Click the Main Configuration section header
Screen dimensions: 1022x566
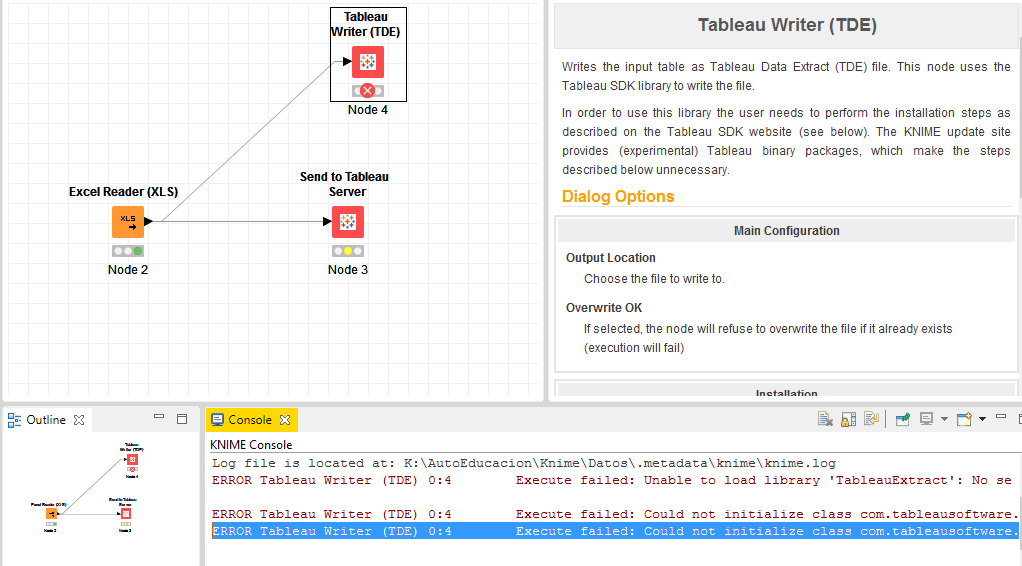coord(786,231)
